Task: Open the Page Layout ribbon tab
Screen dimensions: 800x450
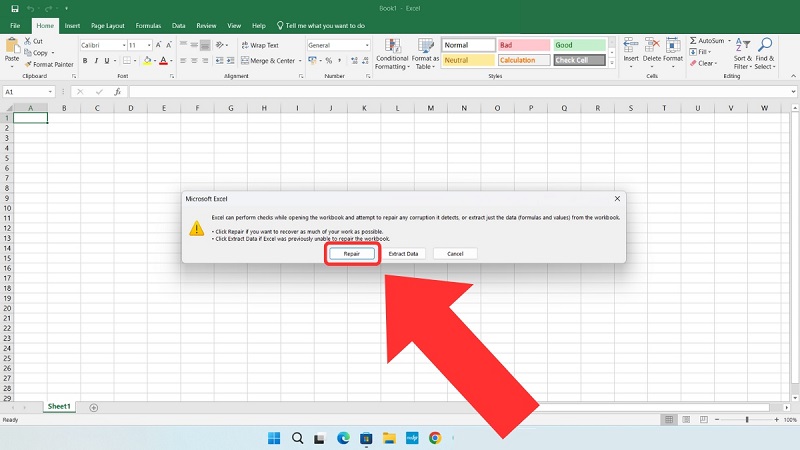Action: click(105, 25)
